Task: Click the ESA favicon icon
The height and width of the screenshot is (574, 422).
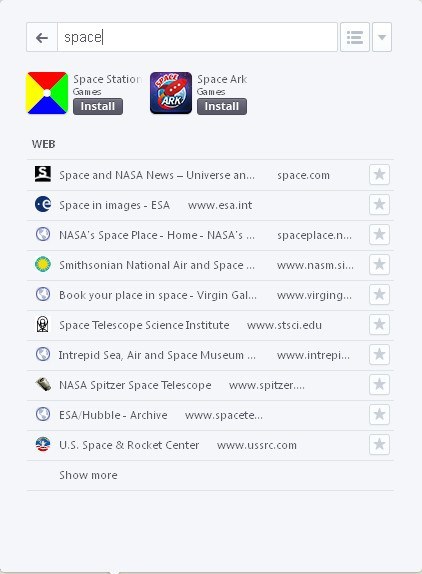Action: pyautogui.click(x=43, y=204)
